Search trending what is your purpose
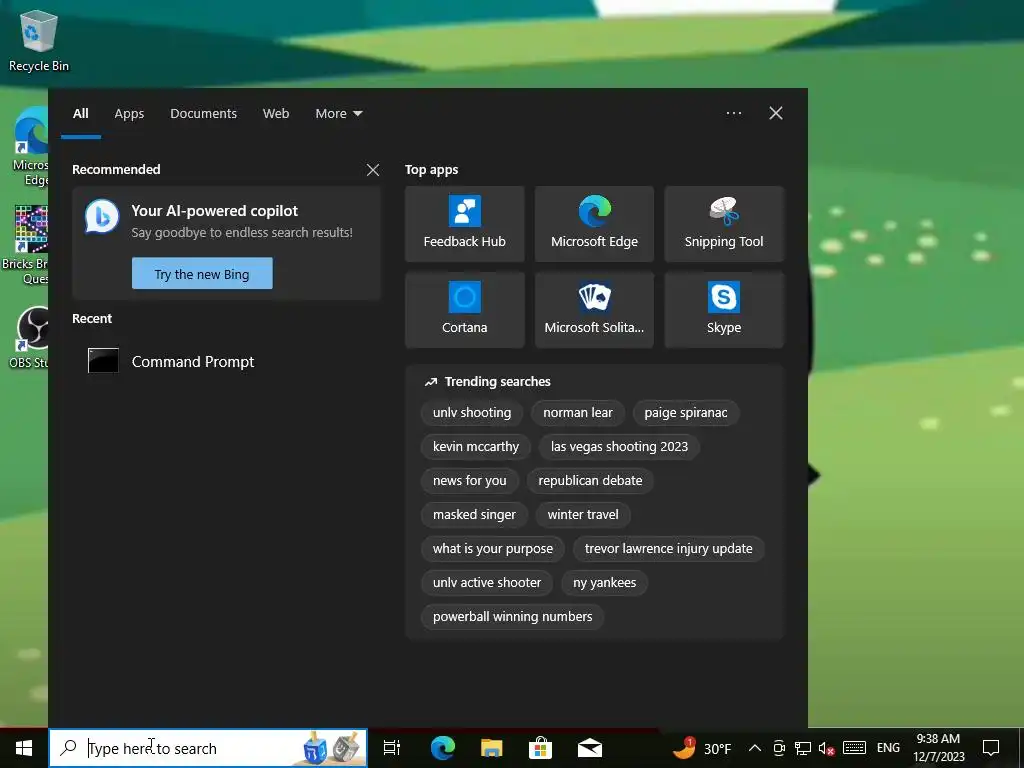 (493, 549)
